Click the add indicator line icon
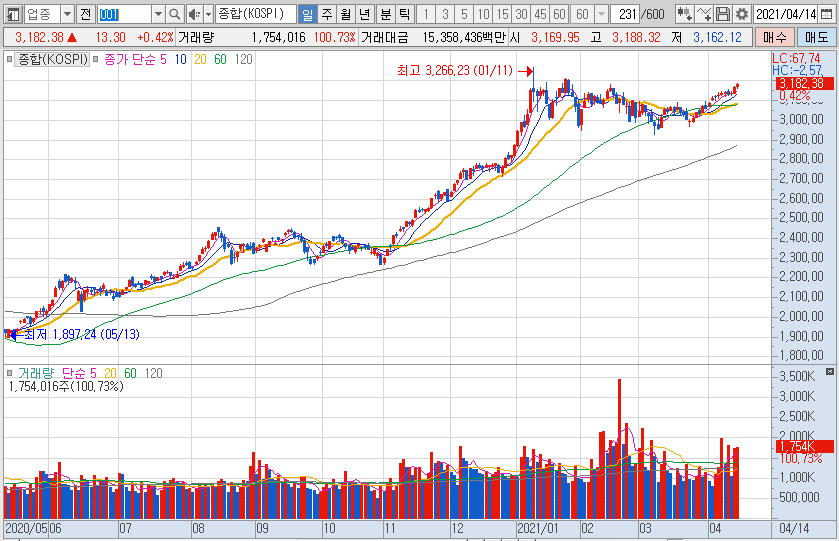839x541 pixels. [x=704, y=14]
